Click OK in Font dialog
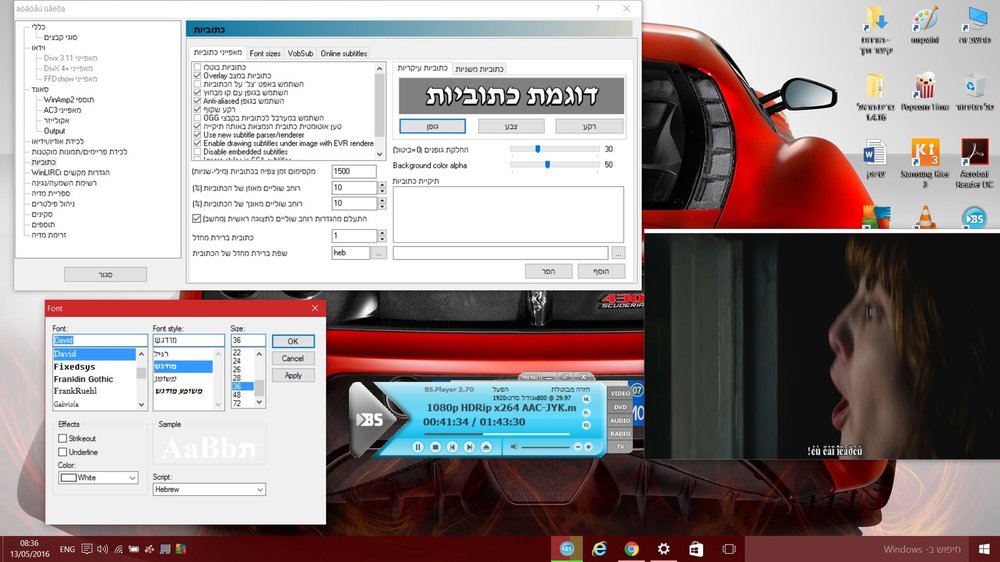 [293, 341]
